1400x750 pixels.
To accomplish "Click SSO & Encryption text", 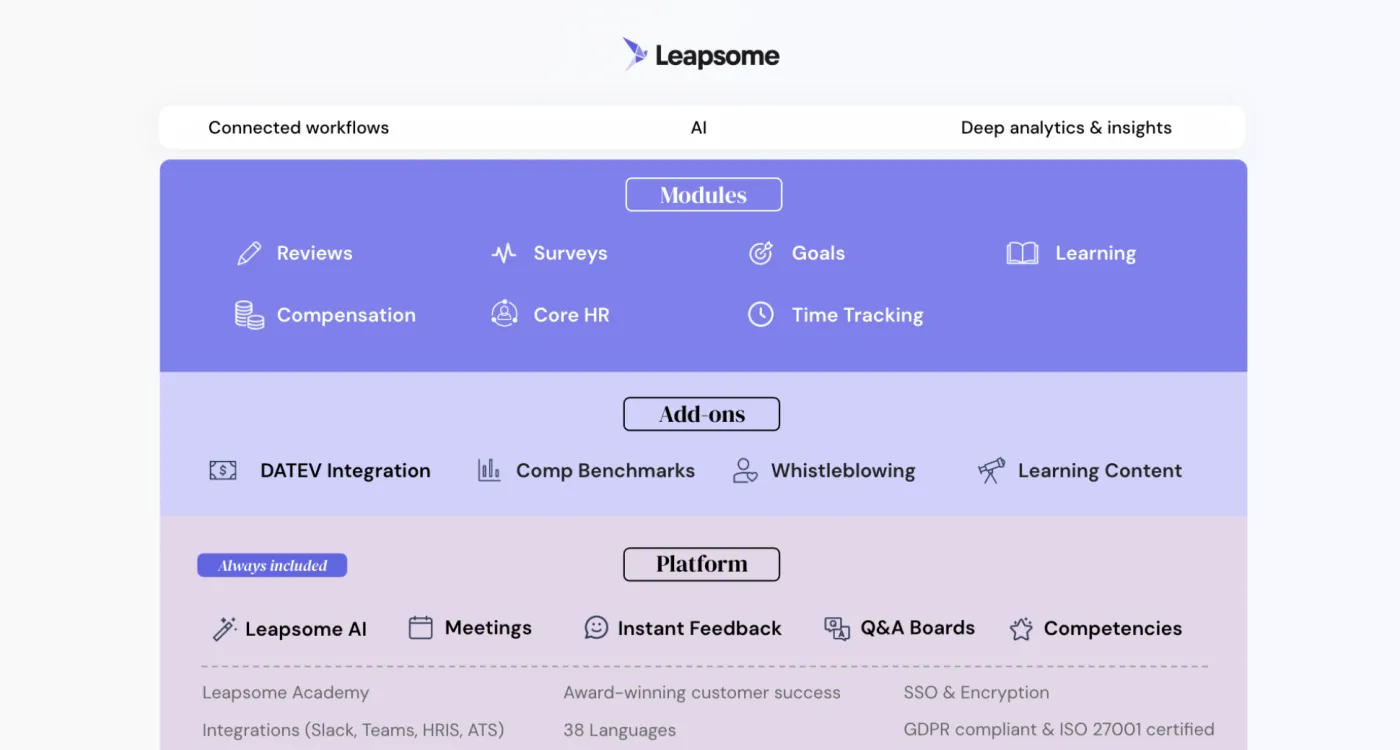I will (976, 692).
